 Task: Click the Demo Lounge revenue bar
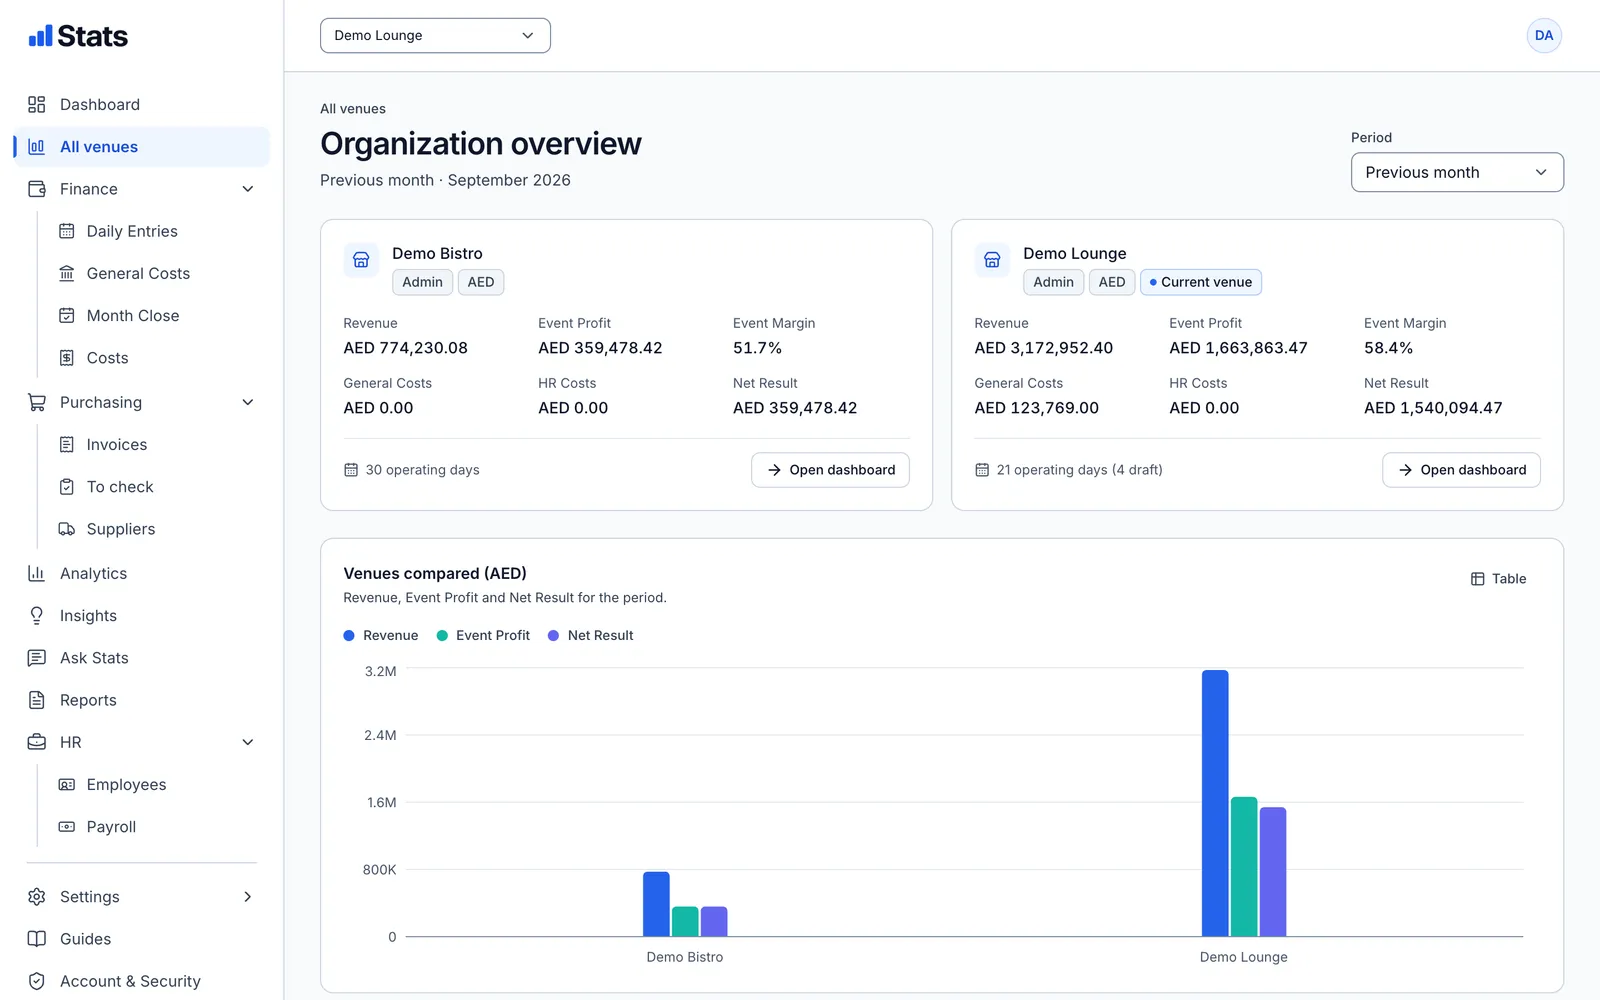pyautogui.click(x=1215, y=803)
